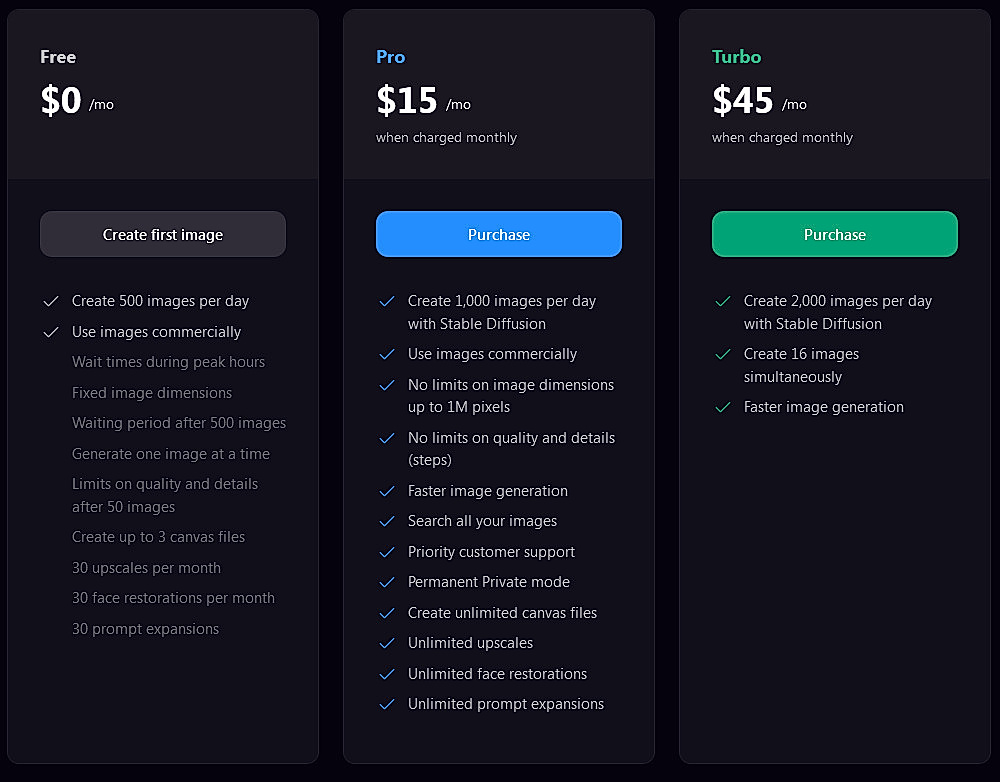
Task: Click the checkmark beside "Unlimited face restorations"
Action: coord(387,674)
